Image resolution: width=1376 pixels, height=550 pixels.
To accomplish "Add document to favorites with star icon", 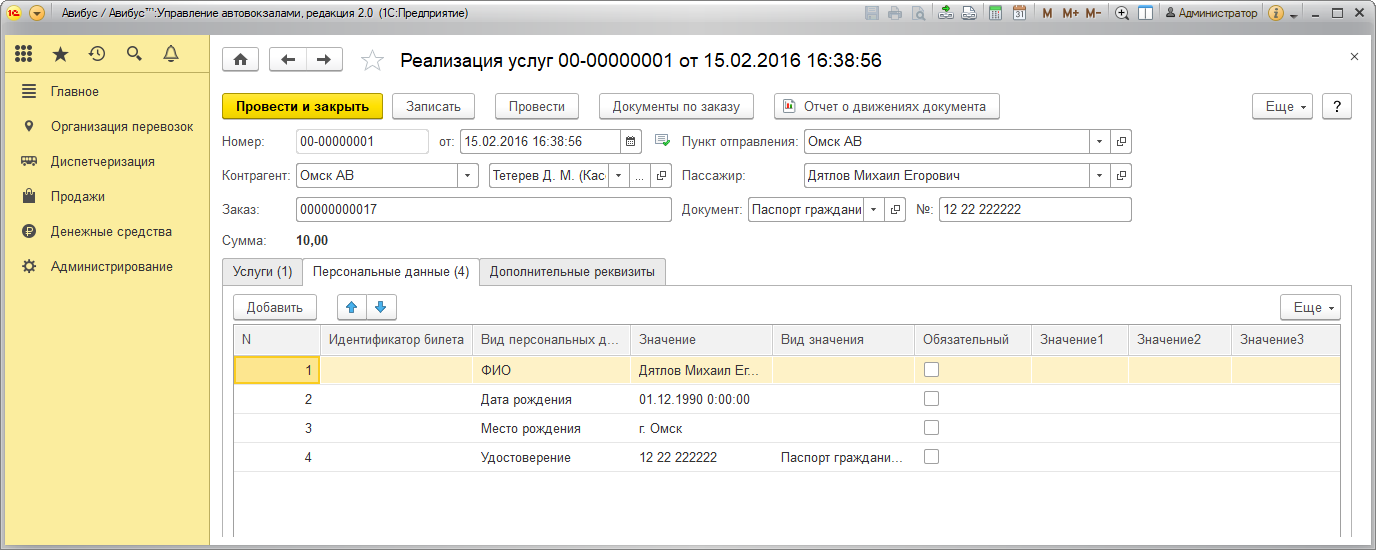I will [372, 61].
